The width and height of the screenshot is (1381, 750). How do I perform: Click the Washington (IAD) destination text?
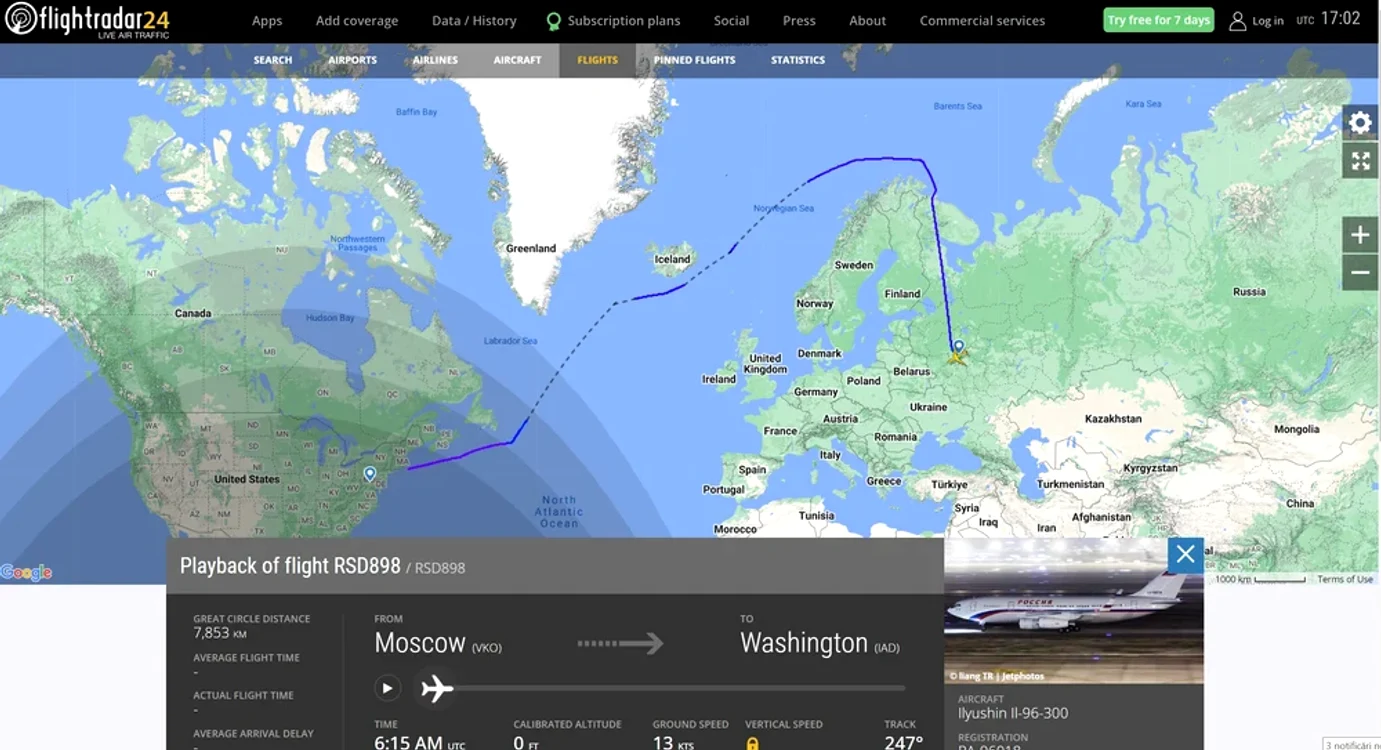click(820, 643)
